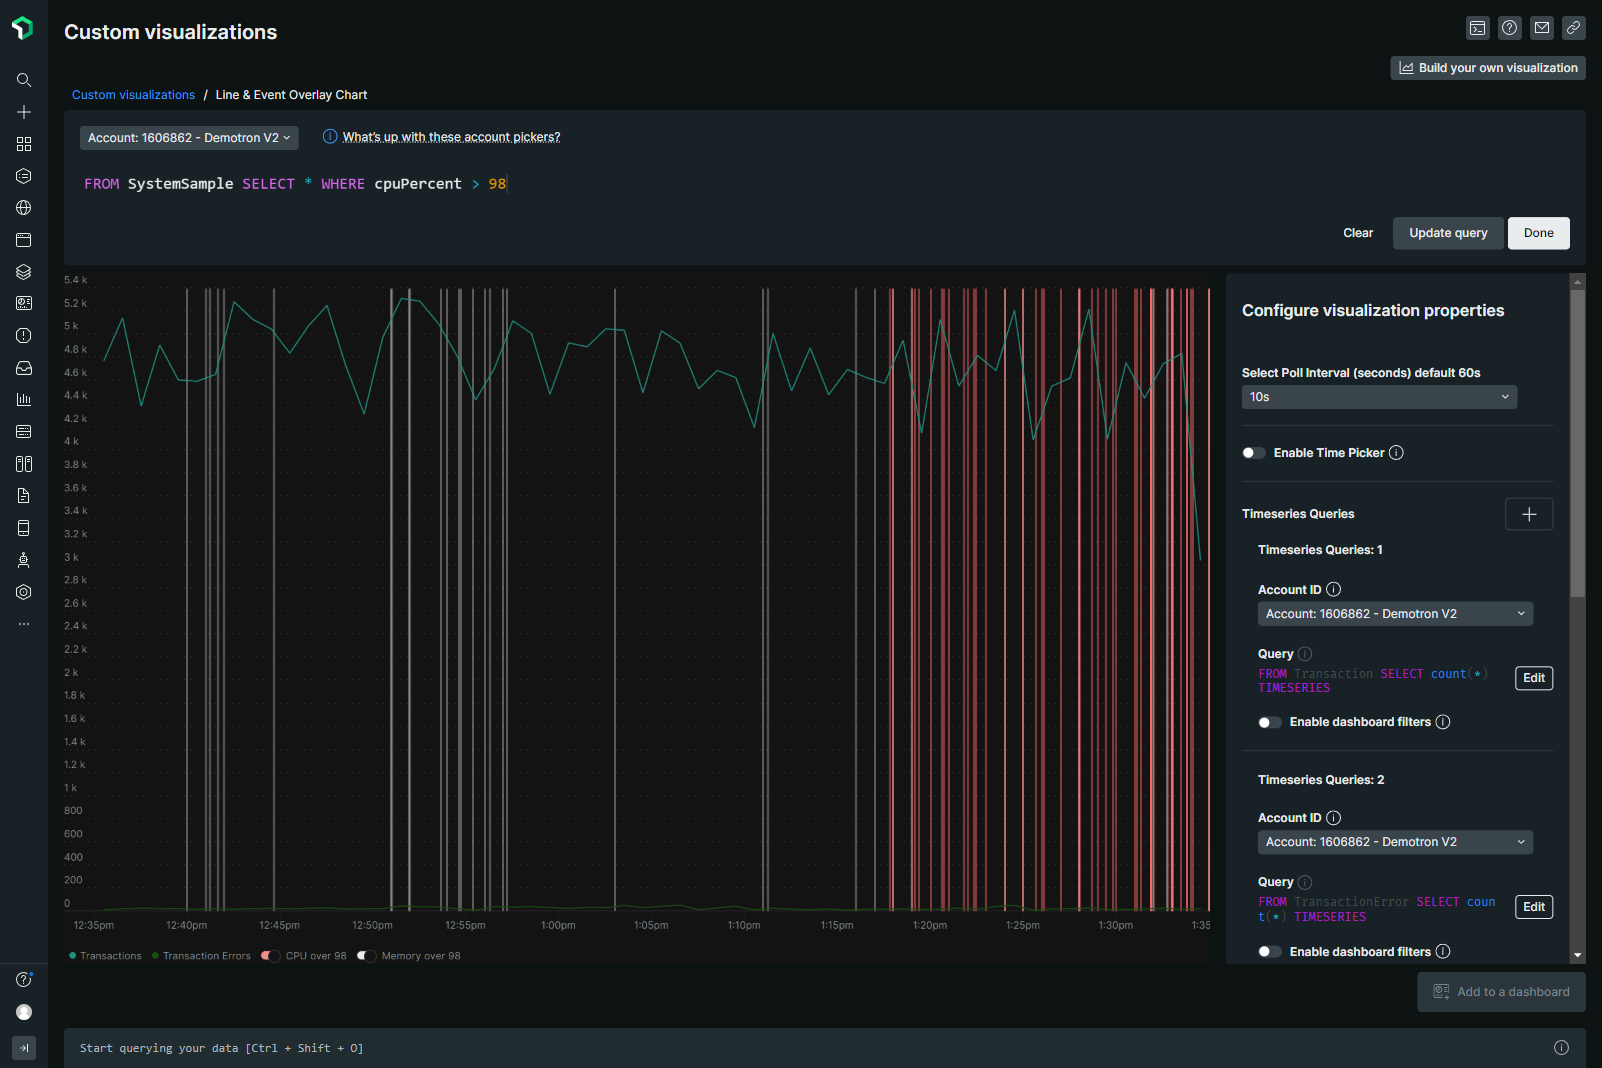Open the document logs sidebar icon
Image resolution: width=1602 pixels, height=1068 pixels.
coord(24,496)
